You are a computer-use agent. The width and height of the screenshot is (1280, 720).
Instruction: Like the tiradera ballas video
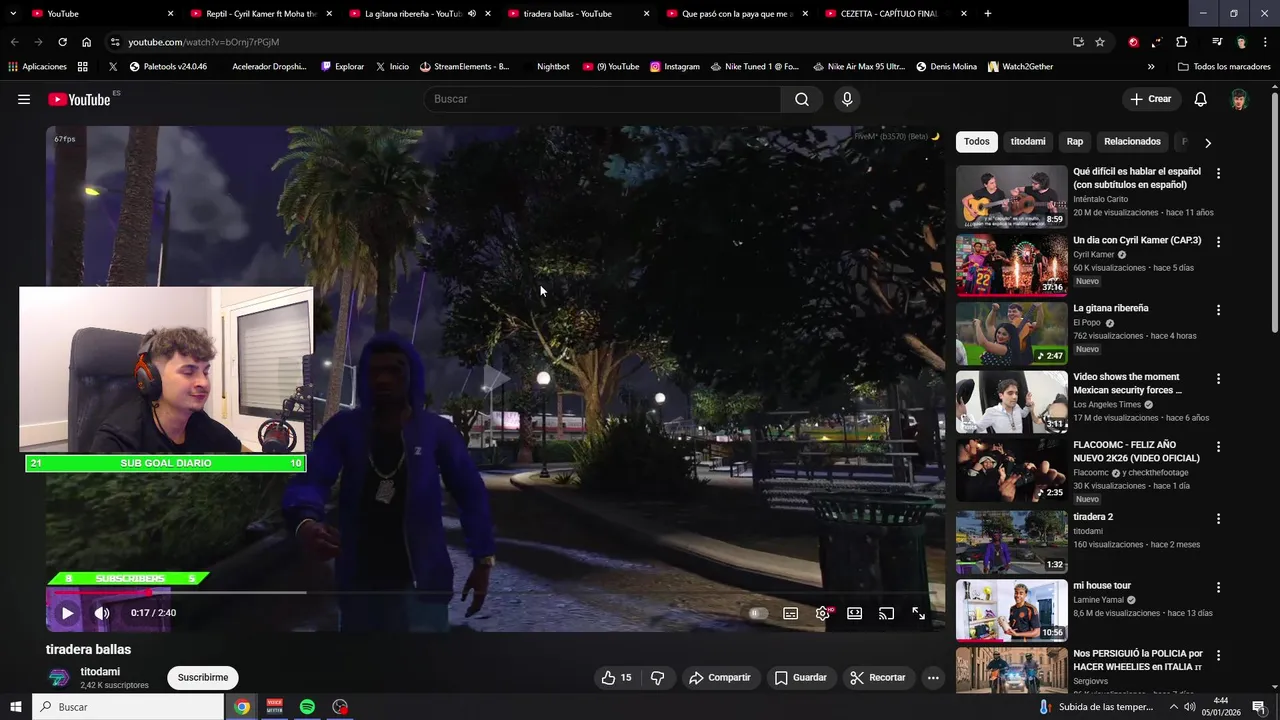(x=616, y=677)
